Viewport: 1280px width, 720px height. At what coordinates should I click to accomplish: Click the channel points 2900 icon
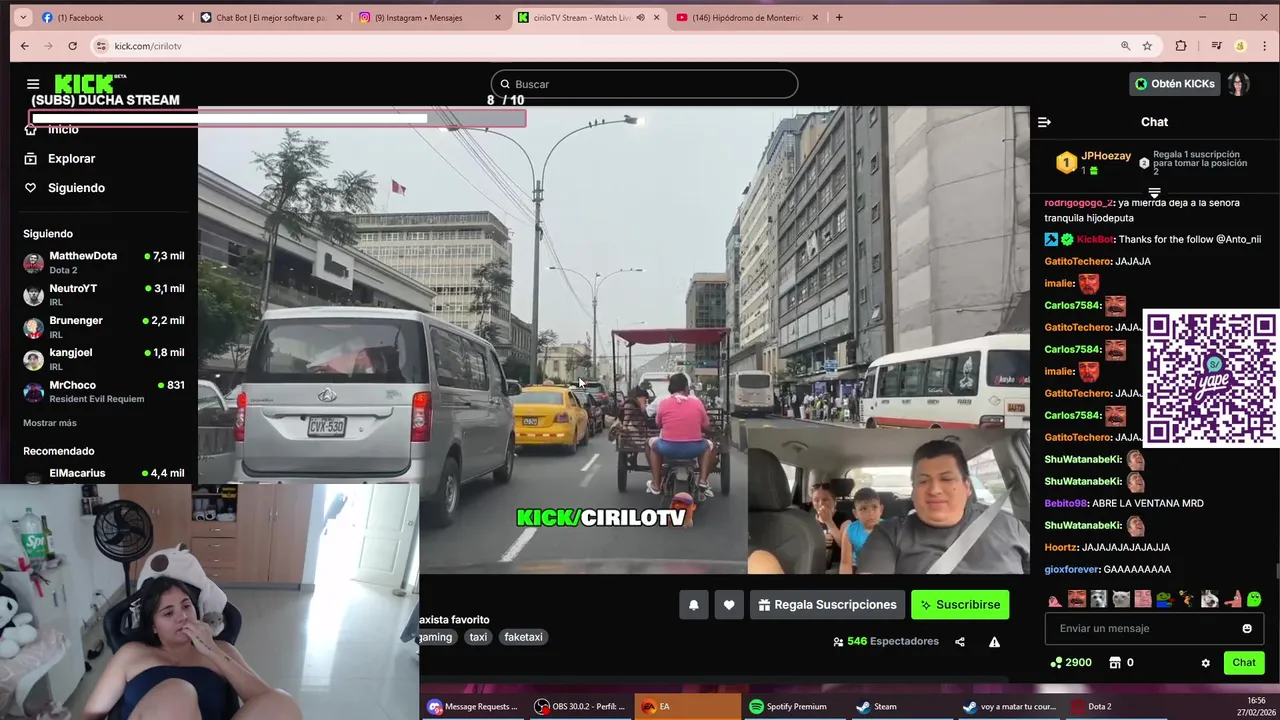(x=1055, y=663)
